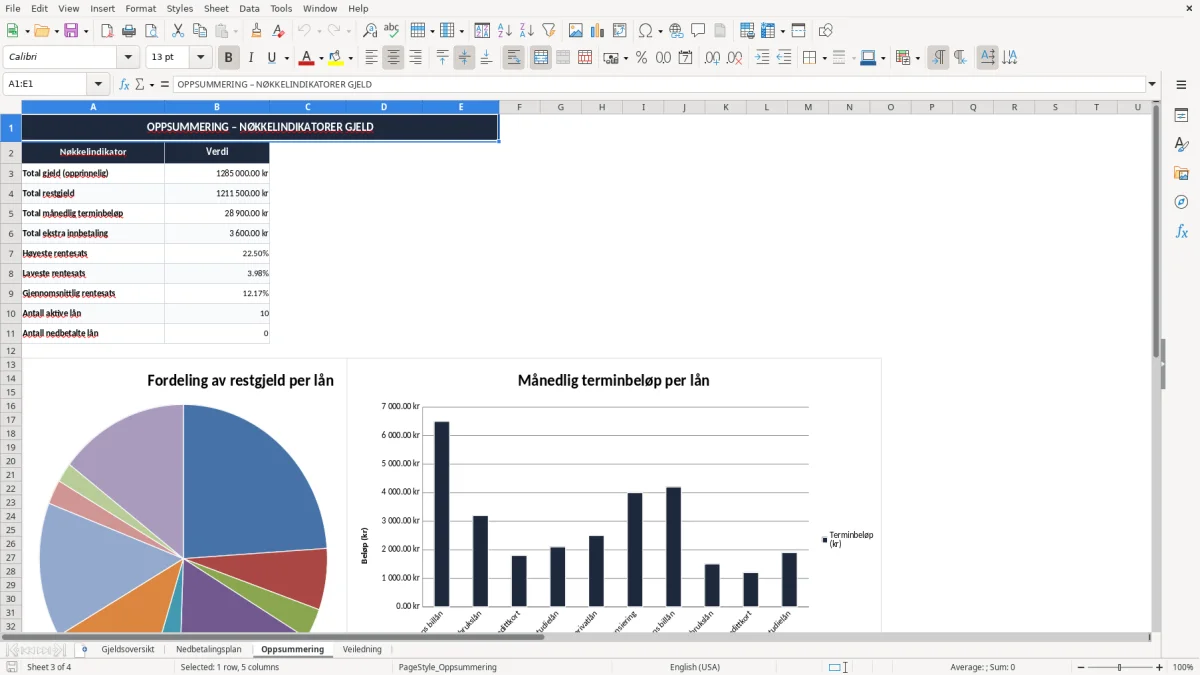Click Sort Ascending icon

pyautogui.click(x=505, y=31)
